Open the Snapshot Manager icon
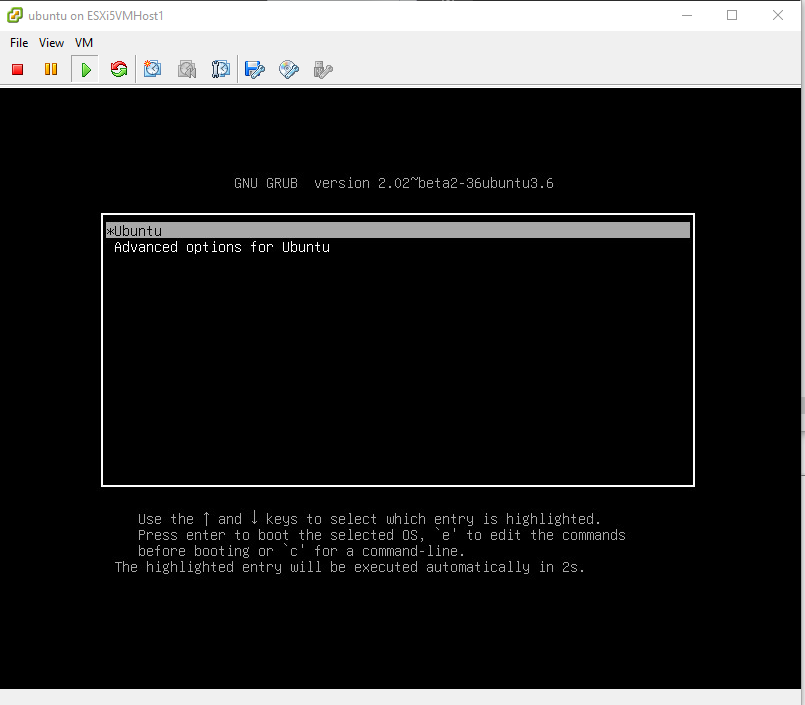This screenshot has height=705, width=805. pos(221,69)
